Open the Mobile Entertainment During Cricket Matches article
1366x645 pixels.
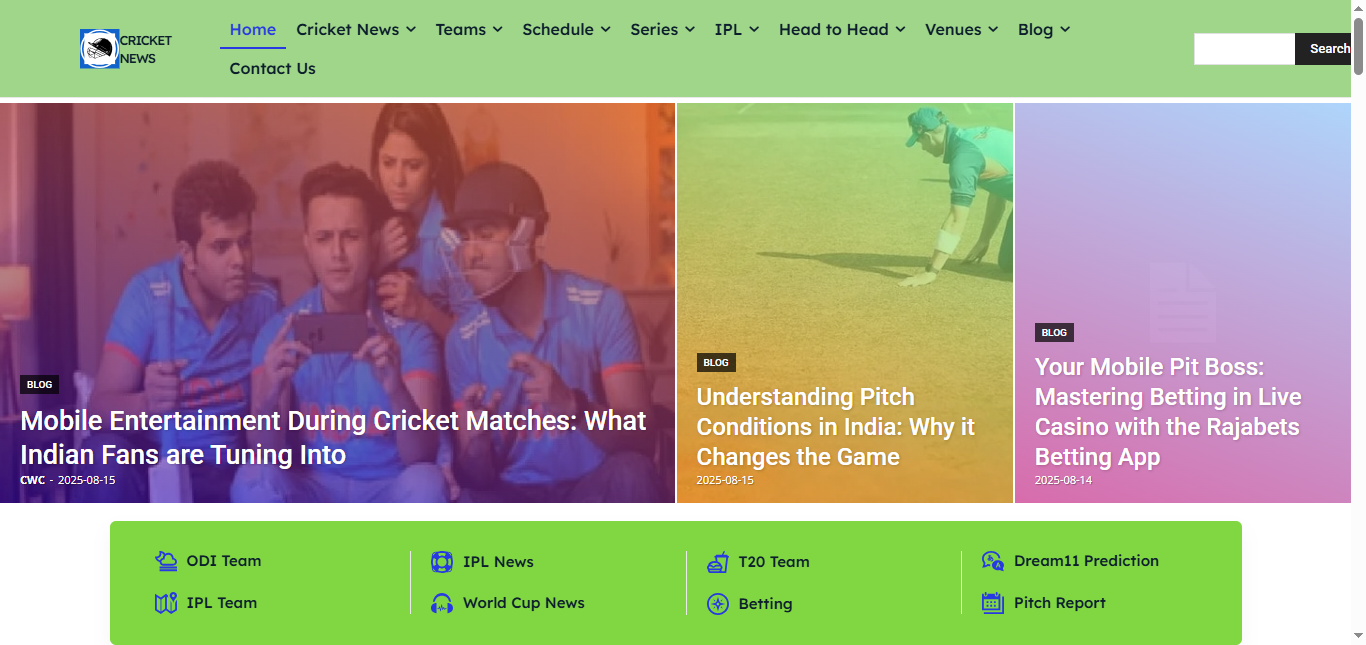333,437
